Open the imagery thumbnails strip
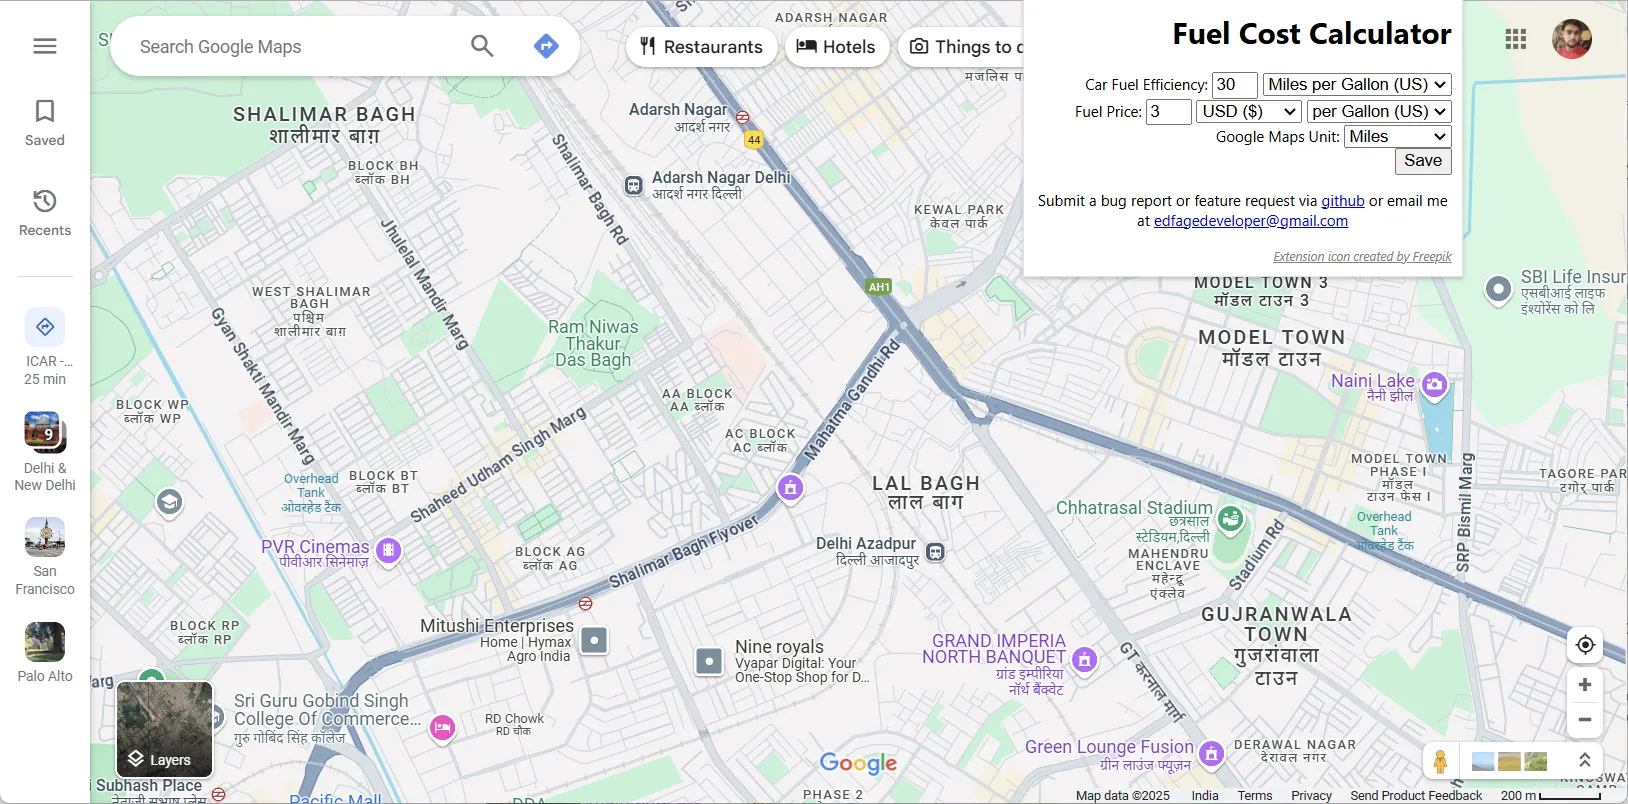The width and height of the screenshot is (1628, 804). 1510,761
